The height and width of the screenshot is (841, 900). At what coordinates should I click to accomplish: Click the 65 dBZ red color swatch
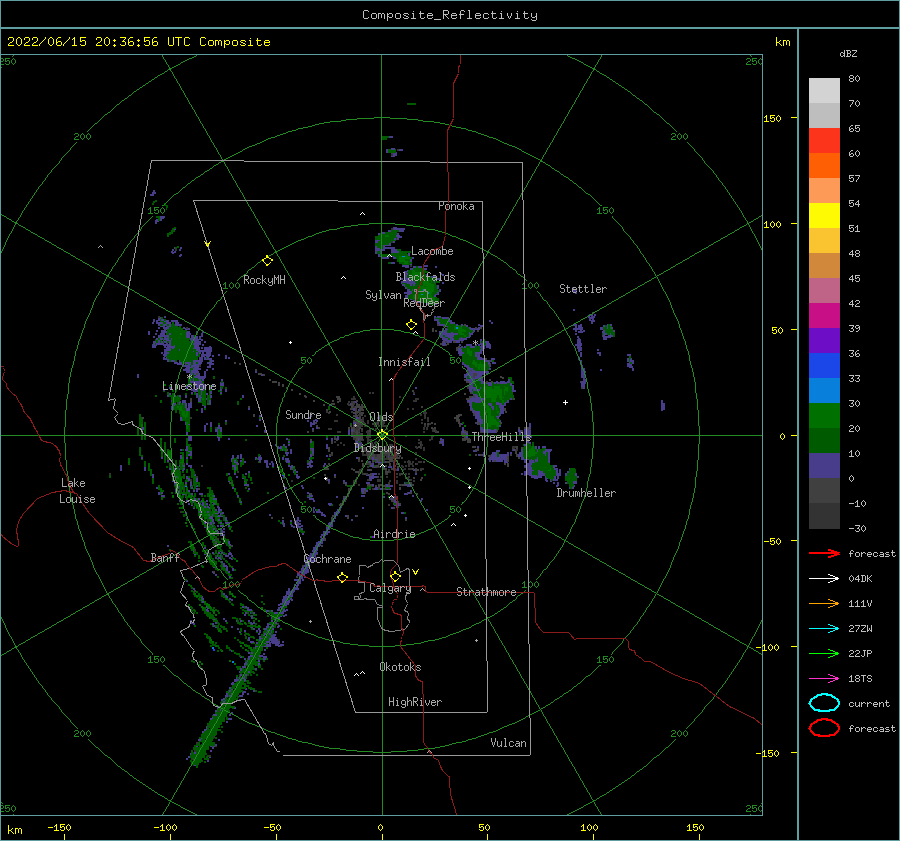[x=824, y=140]
